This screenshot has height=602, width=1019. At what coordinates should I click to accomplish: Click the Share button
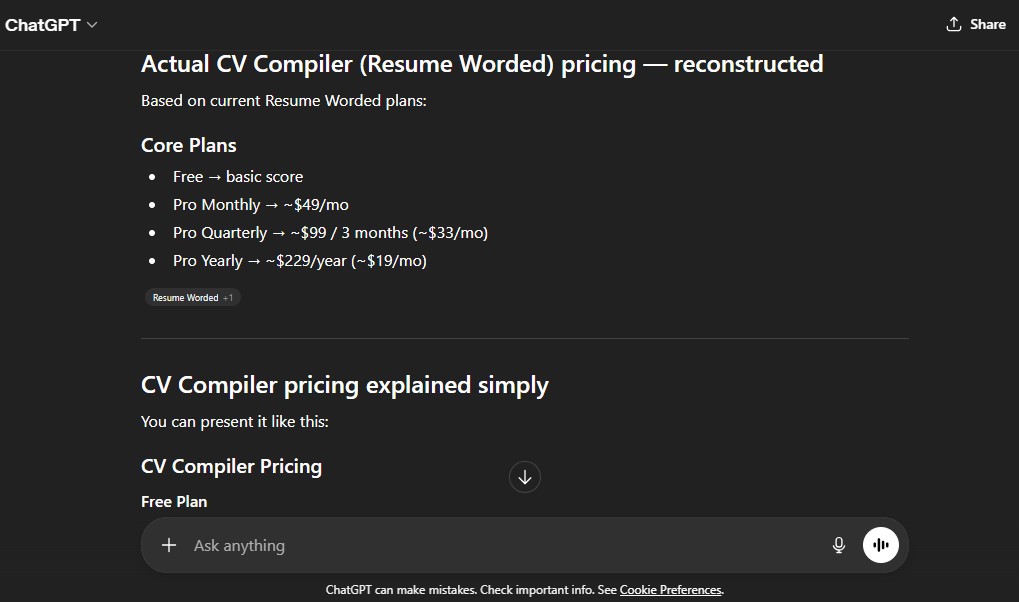(984, 23)
